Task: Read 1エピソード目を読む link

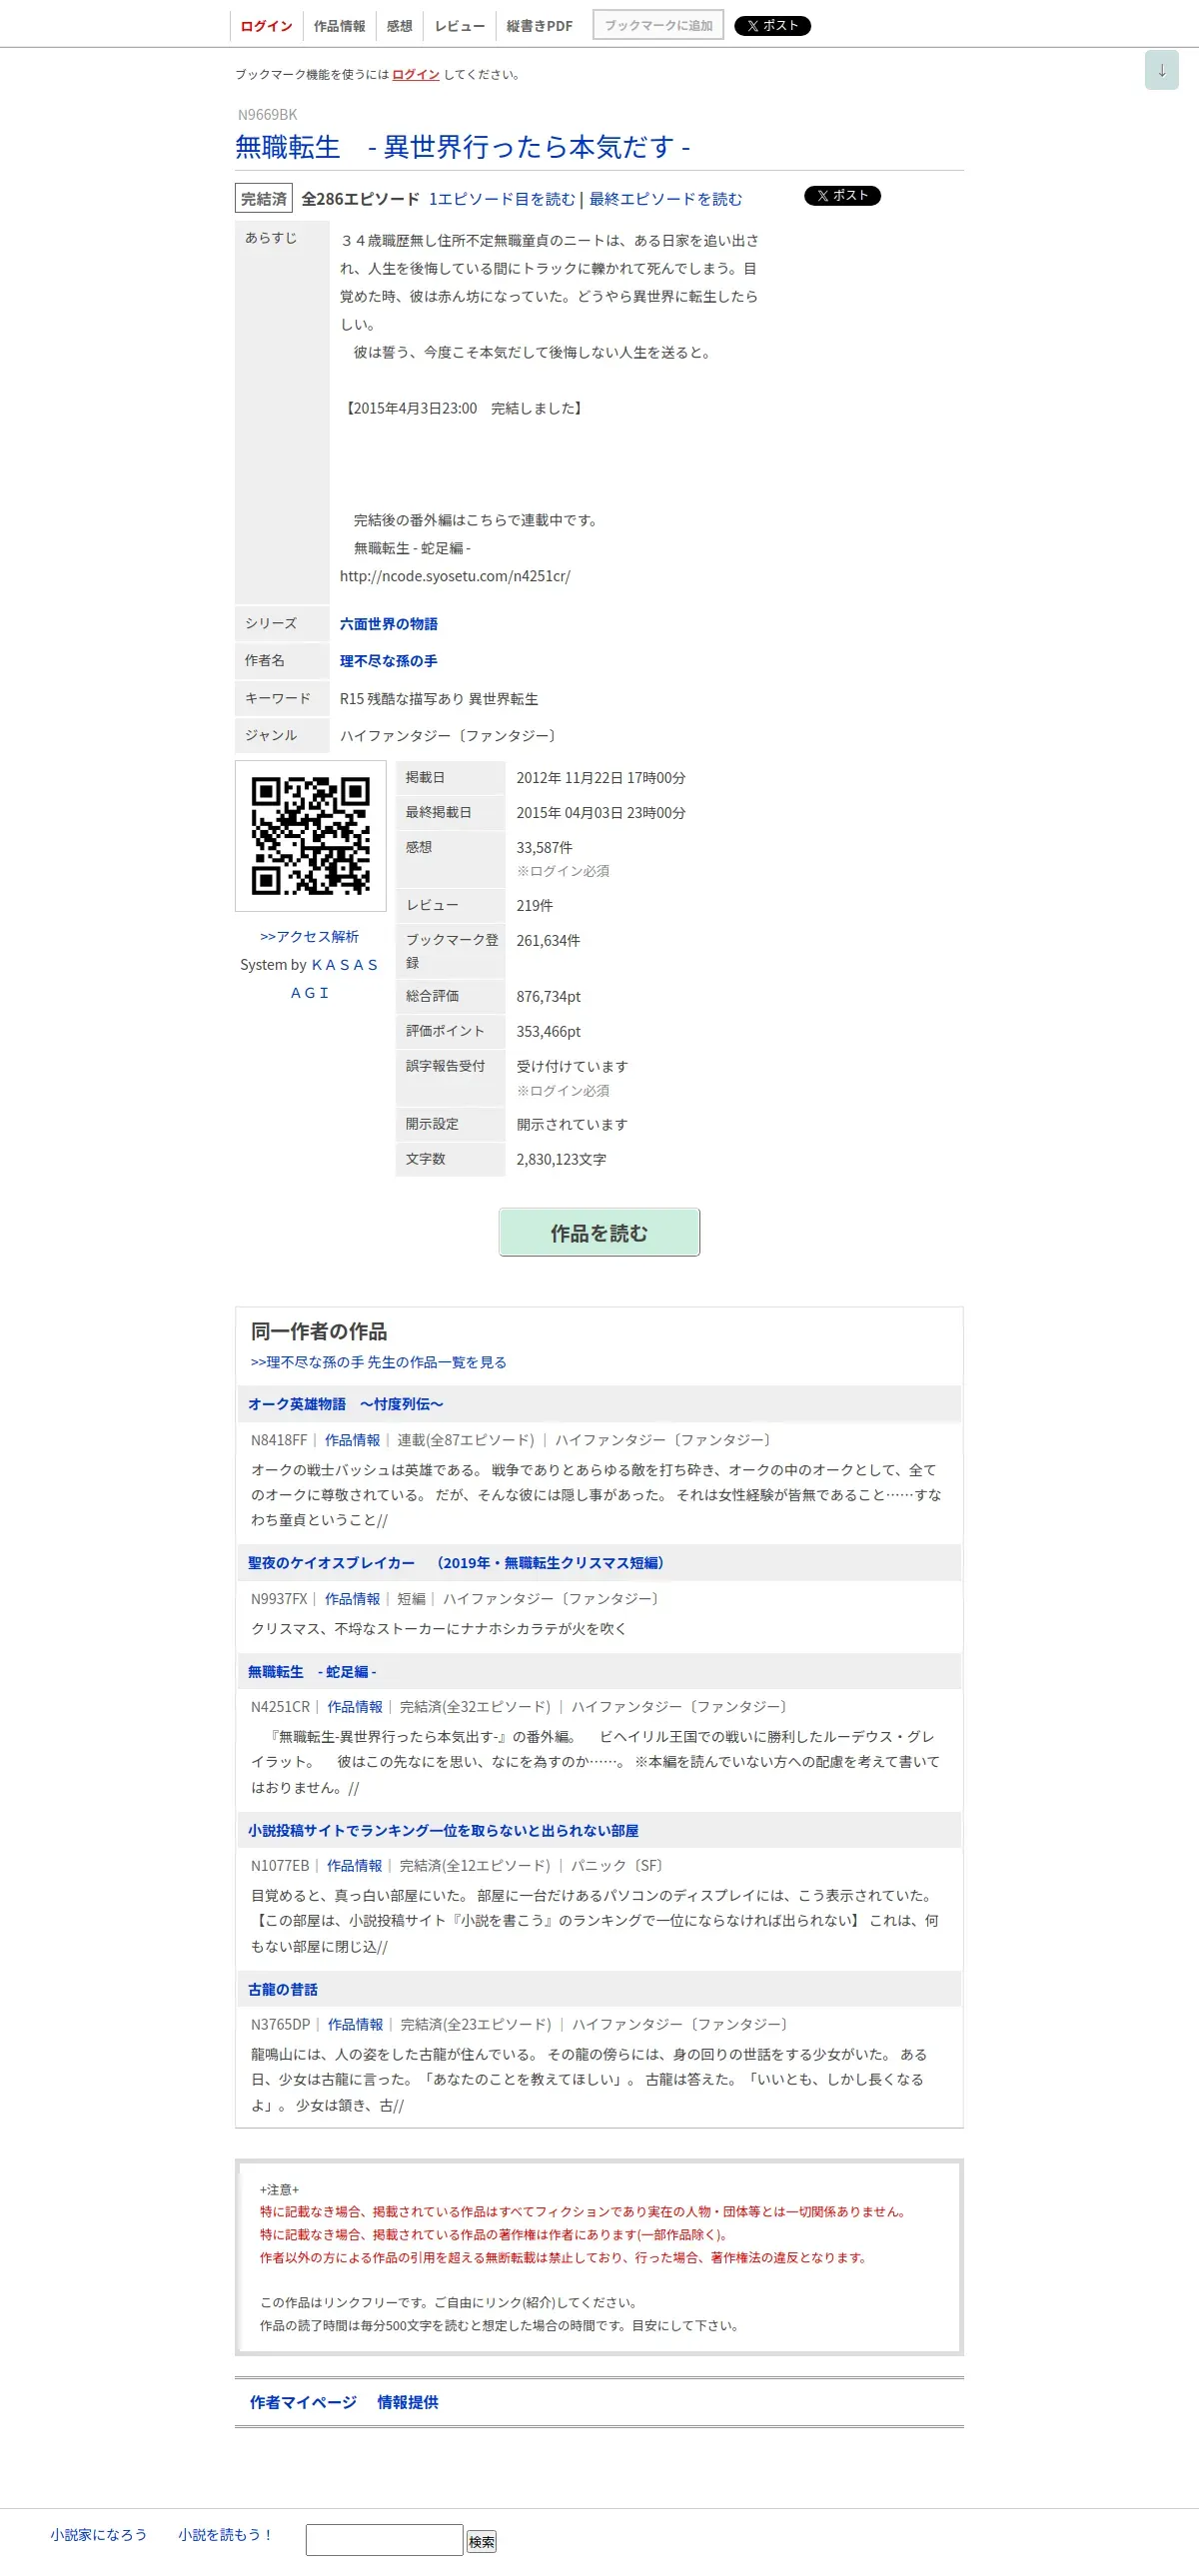Action: 502,199
